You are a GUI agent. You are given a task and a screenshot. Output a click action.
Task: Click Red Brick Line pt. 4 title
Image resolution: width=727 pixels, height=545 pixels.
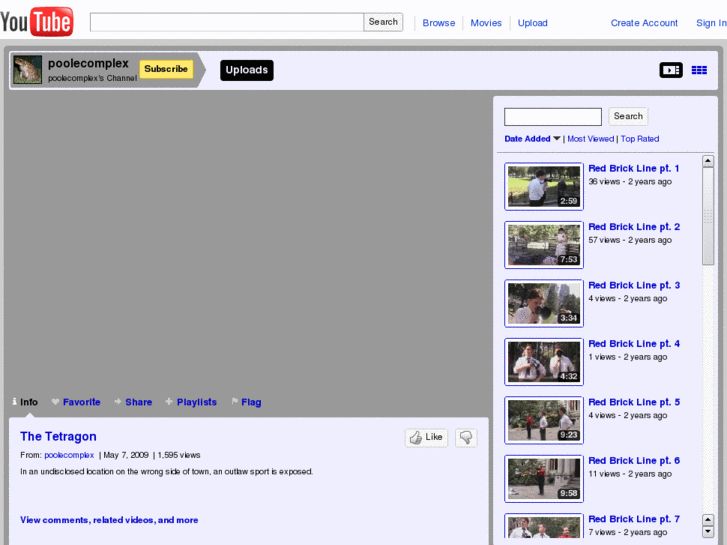(634, 344)
